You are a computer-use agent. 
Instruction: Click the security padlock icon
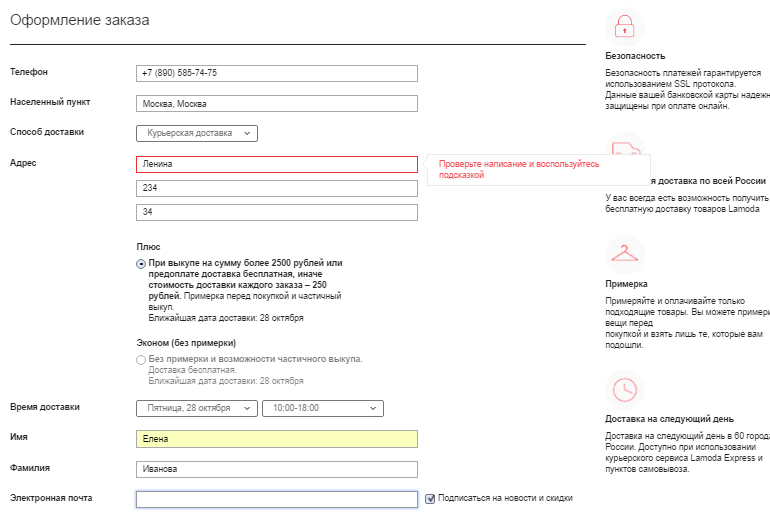pos(625,26)
